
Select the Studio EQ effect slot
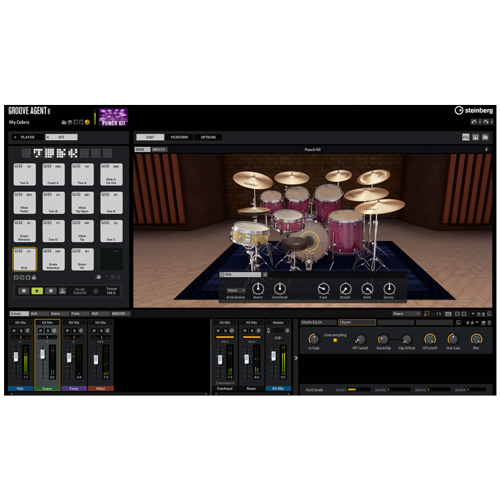click(x=318, y=322)
